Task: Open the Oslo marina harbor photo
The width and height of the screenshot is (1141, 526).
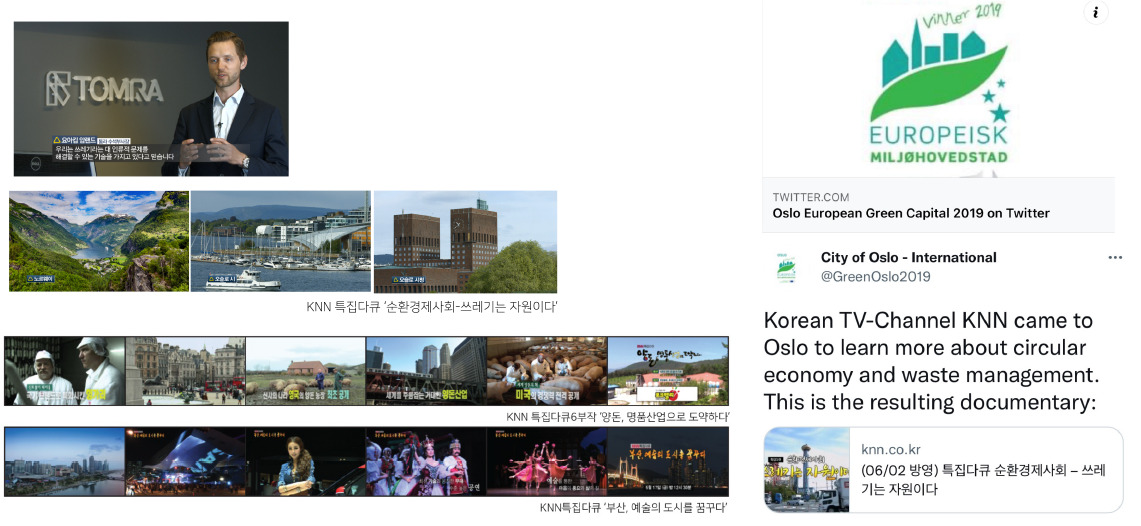Action: [x=281, y=242]
